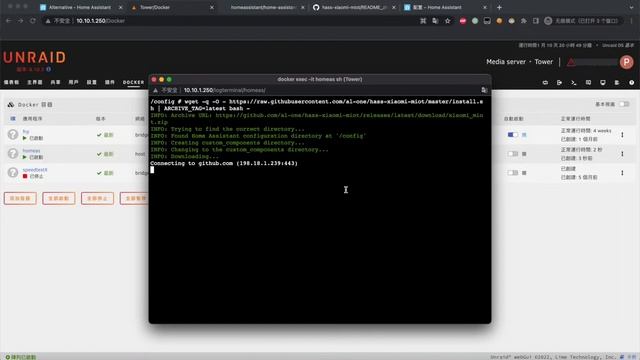Click the feedback icon in the Unraid toolbar
This screenshot has width=640, height=360.
588,82
